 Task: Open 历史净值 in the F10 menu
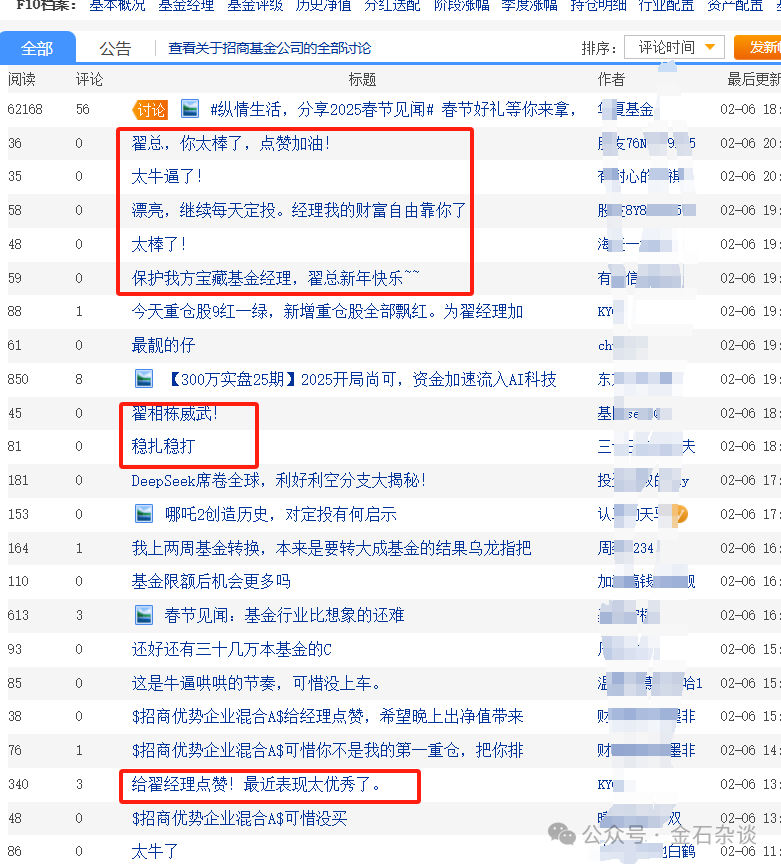coord(323,6)
